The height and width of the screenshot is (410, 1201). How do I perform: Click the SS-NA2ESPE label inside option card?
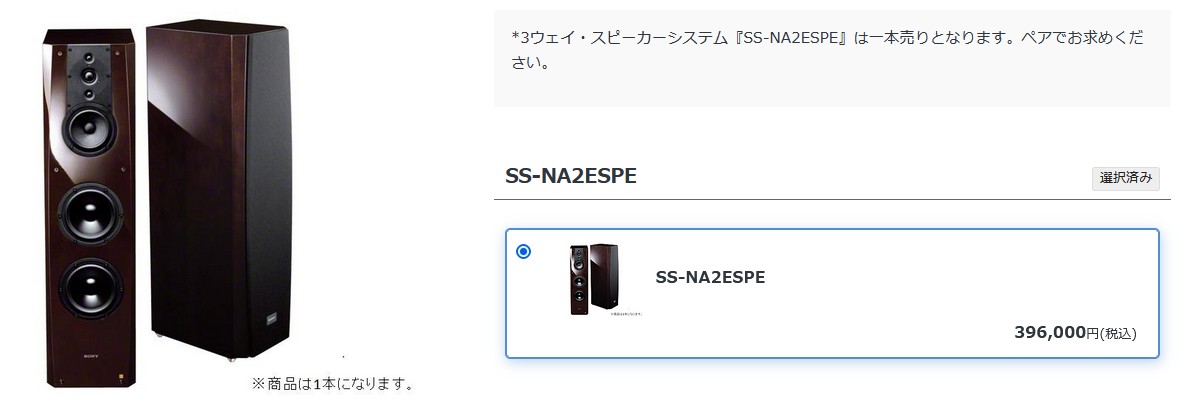[x=710, y=277]
